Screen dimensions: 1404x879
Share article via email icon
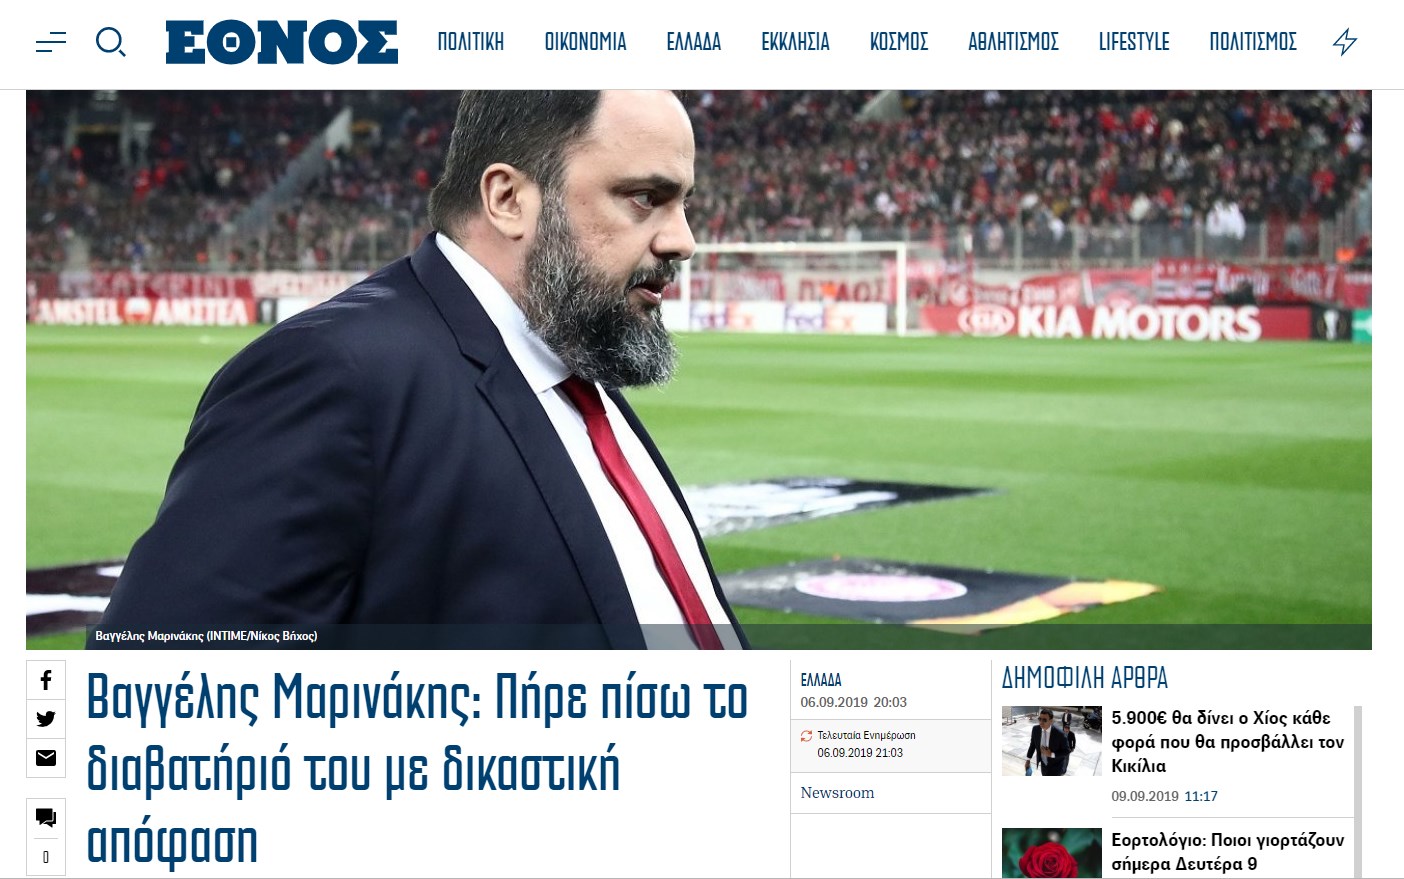click(46, 758)
